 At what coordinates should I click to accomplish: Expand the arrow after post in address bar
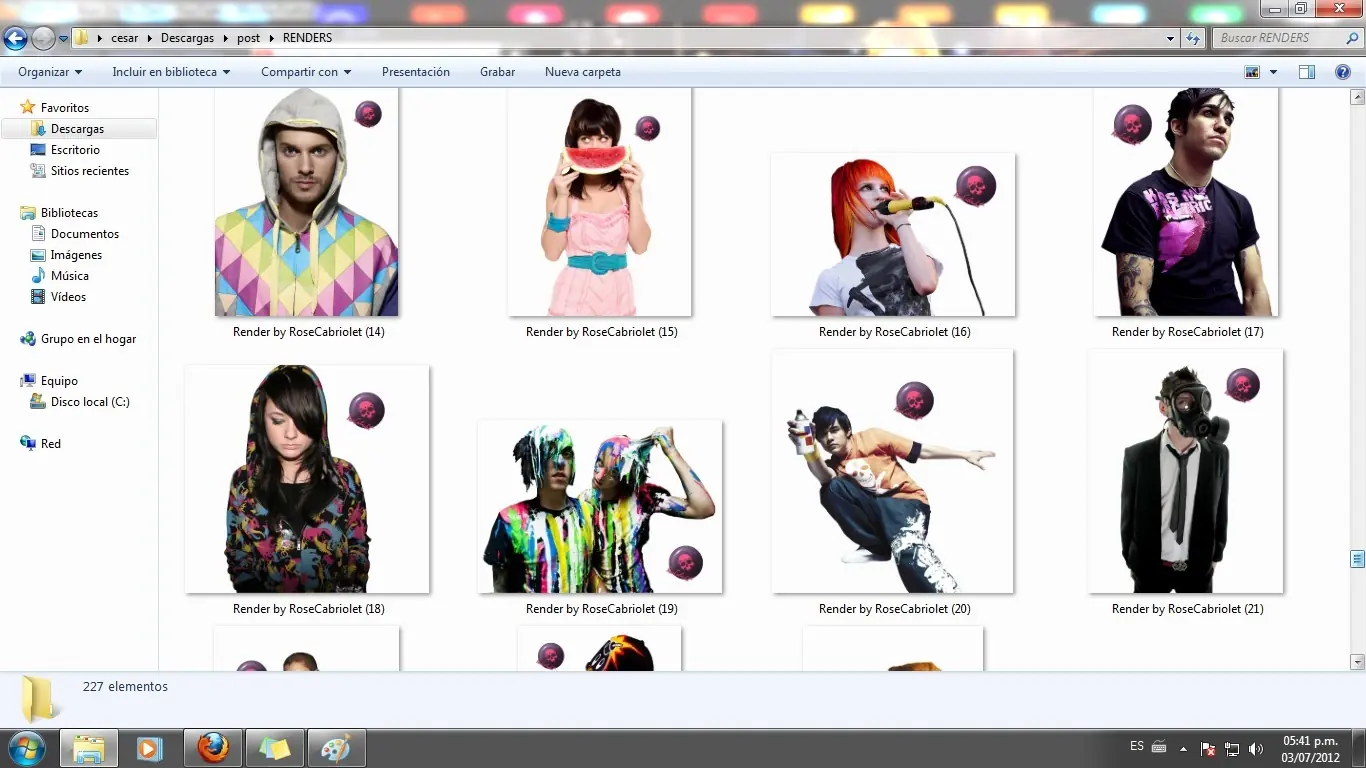[271, 38]
